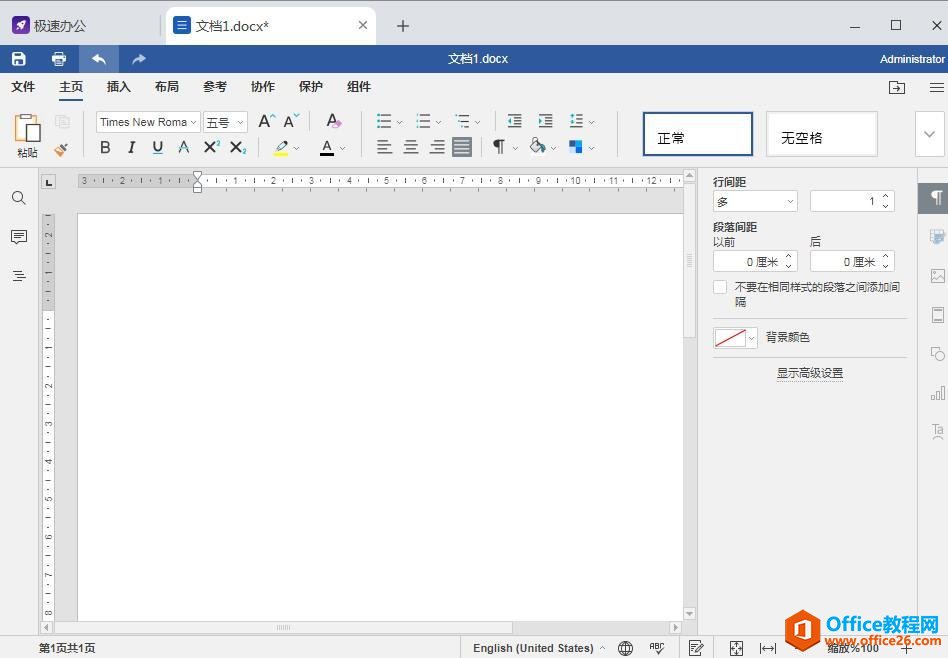The height and width of the screenshot is (658, 948).
Task: Toggle bold formatting
Action: 105,147
